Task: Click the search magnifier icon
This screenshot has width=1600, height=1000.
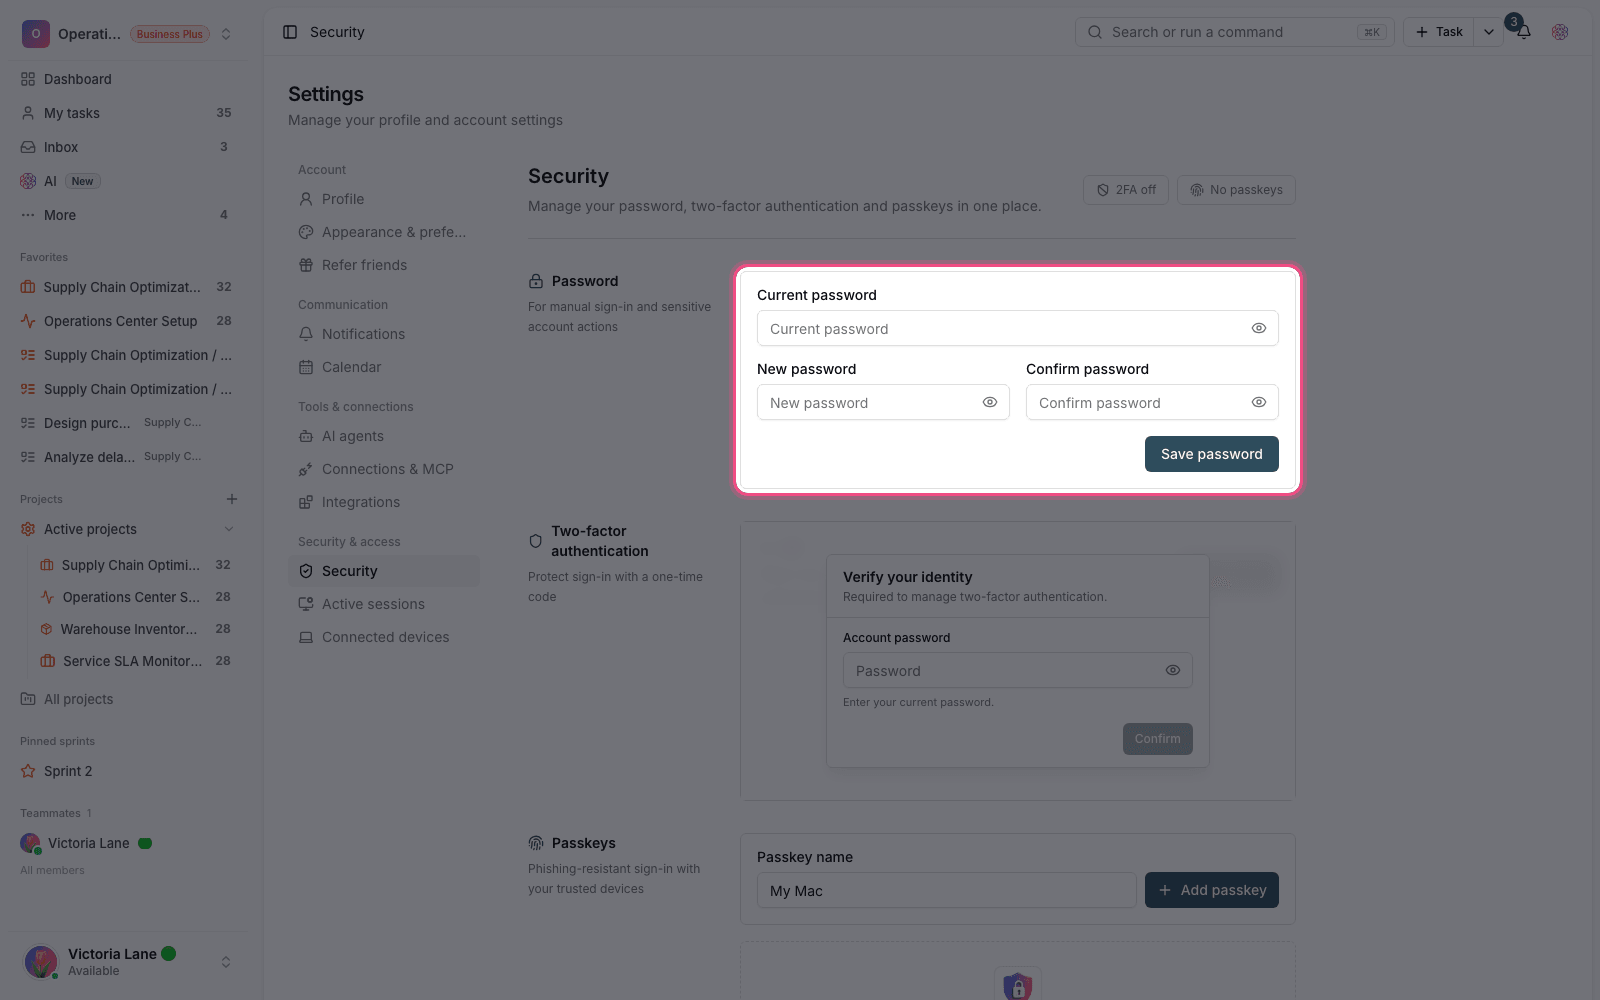Action: point(1095,32)
